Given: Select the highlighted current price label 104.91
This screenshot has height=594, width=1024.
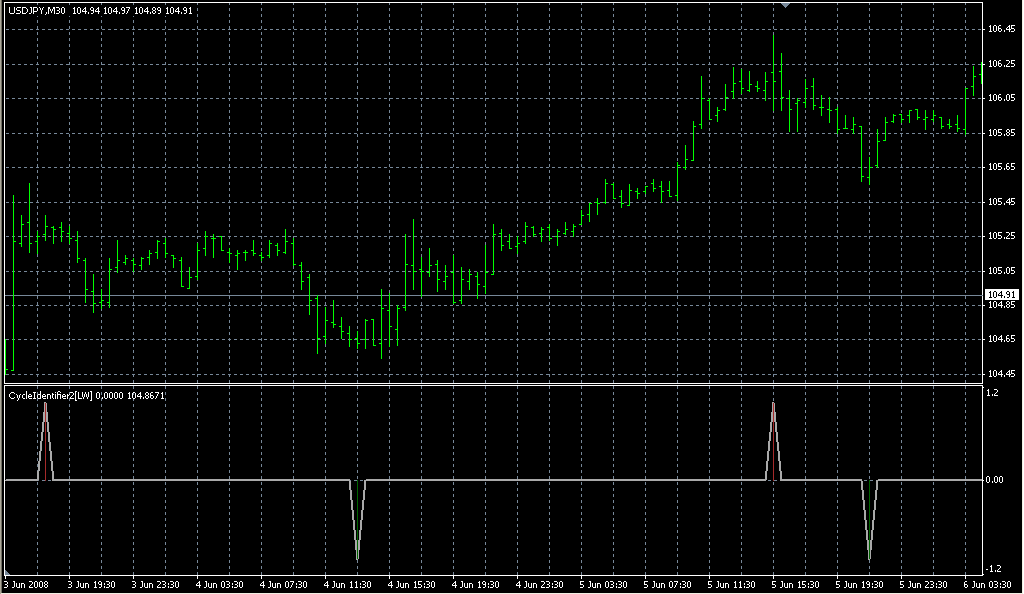Looking at the screenshot, I should coord(1001,295).
